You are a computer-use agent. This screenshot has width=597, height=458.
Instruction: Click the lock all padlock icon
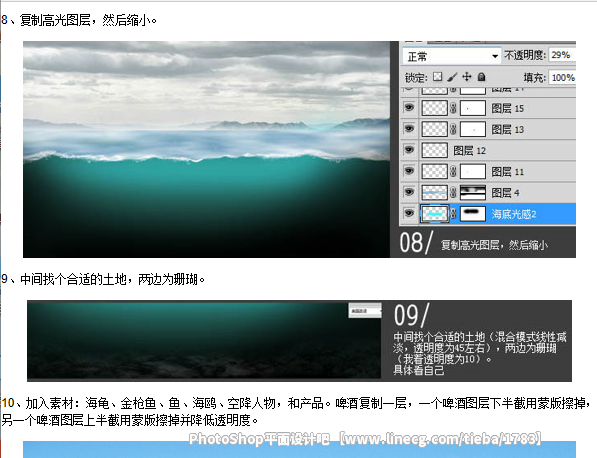(x=482, y=77)
